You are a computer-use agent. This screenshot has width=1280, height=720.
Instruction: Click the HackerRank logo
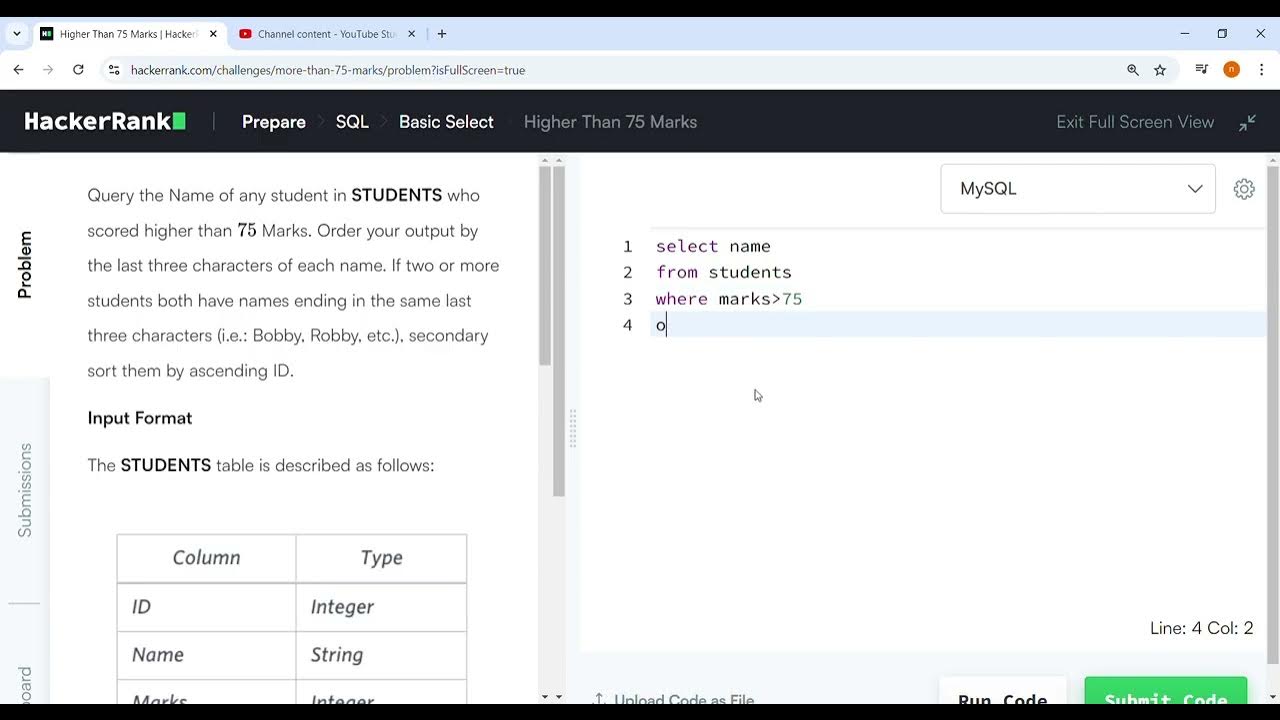(105, 122)
